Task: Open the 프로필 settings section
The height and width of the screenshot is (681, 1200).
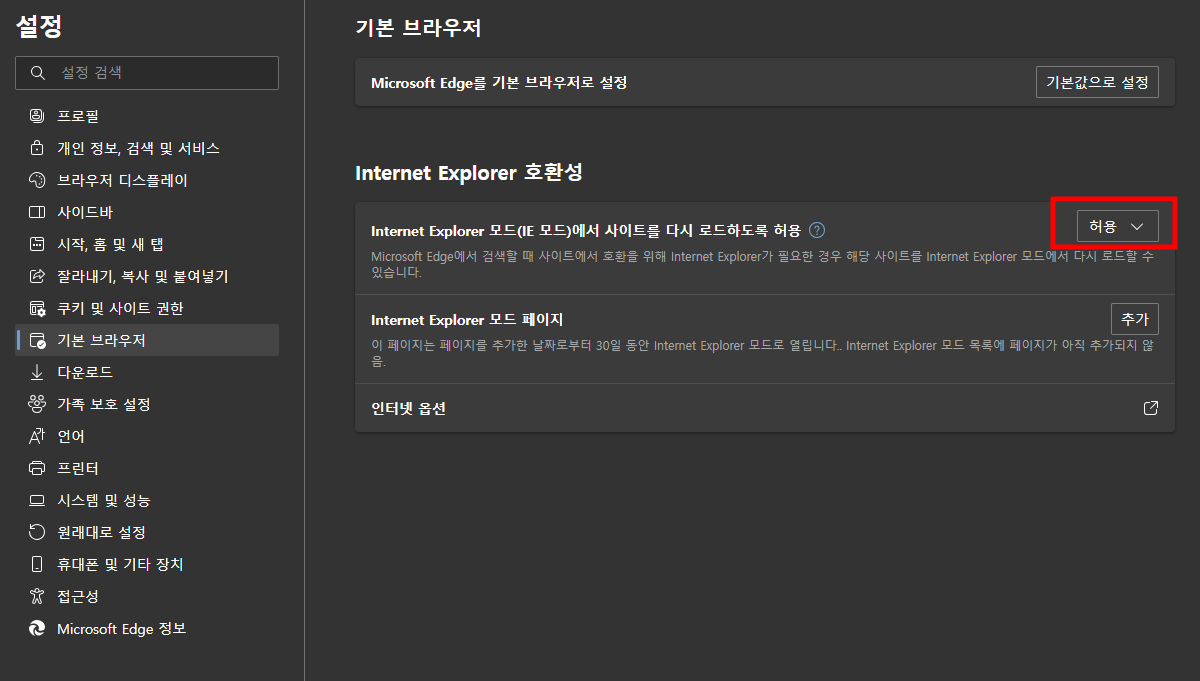Action: [148, 116]
